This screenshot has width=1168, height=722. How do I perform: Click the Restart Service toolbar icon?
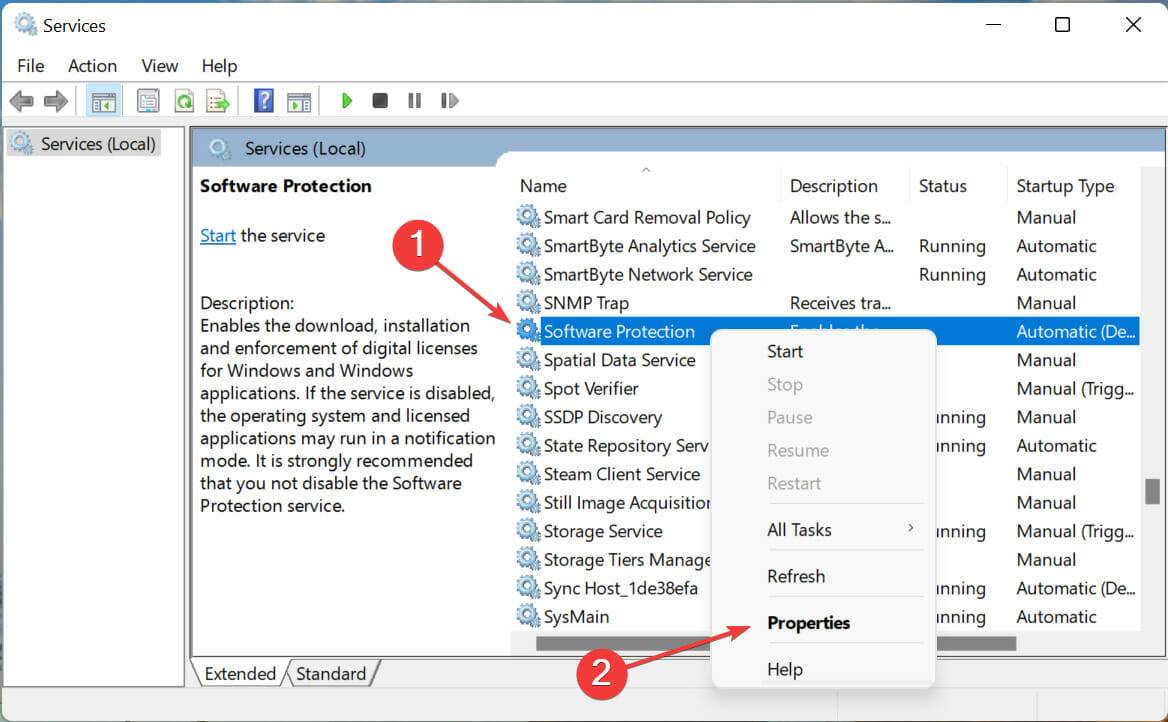click(x=449, y=101)
